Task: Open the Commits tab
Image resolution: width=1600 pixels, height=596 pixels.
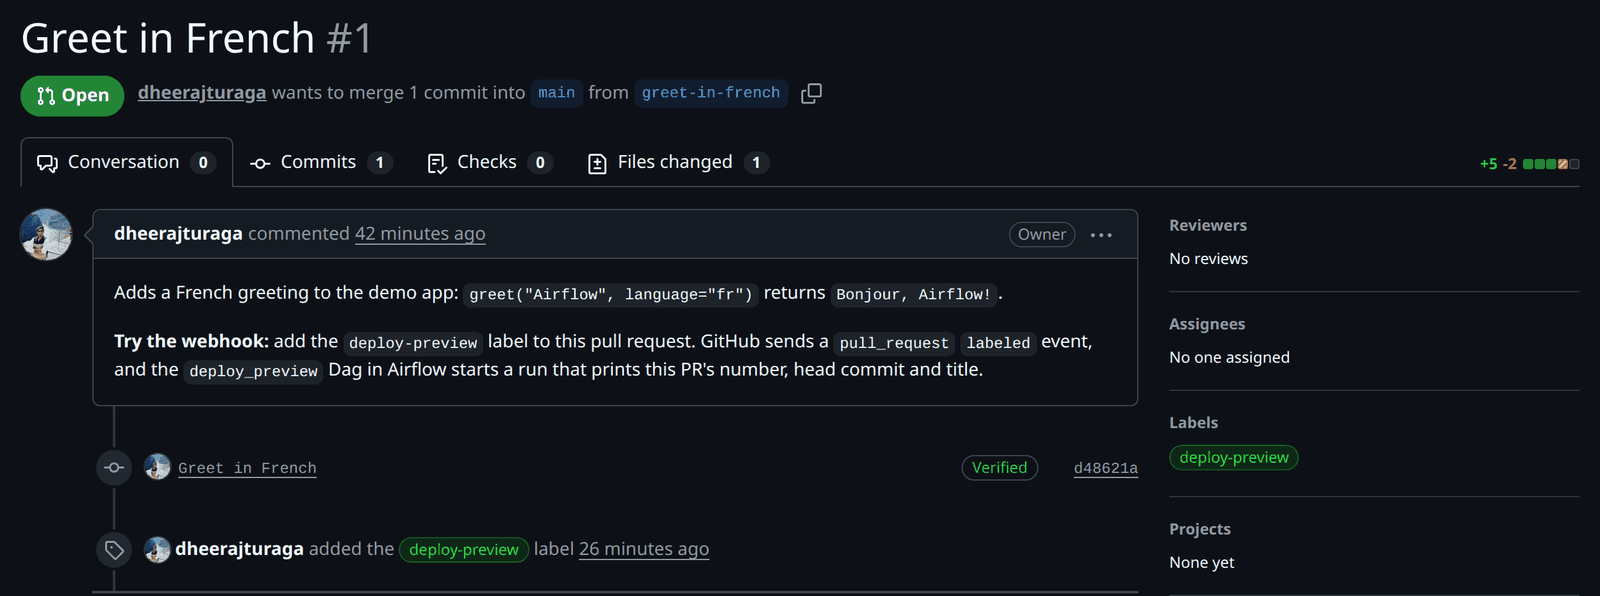Action: (x=321, y=162)
